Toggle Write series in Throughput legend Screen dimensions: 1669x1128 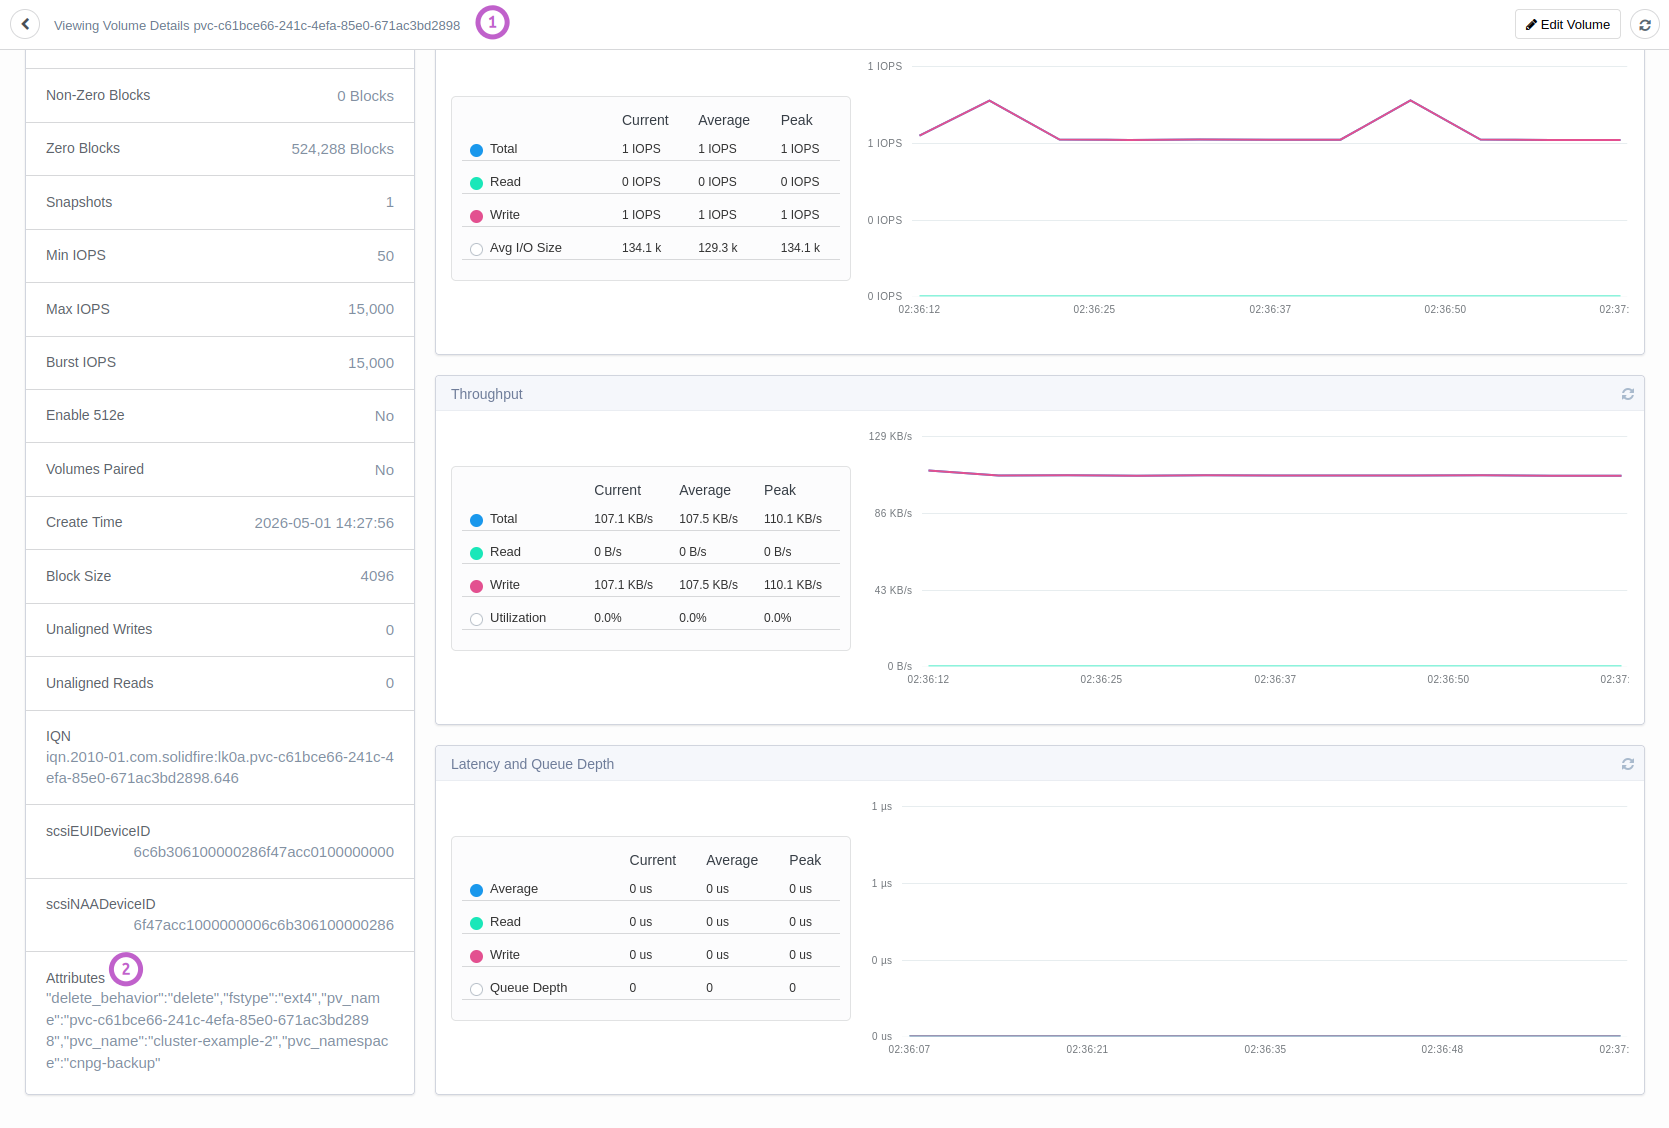point(477,586)
